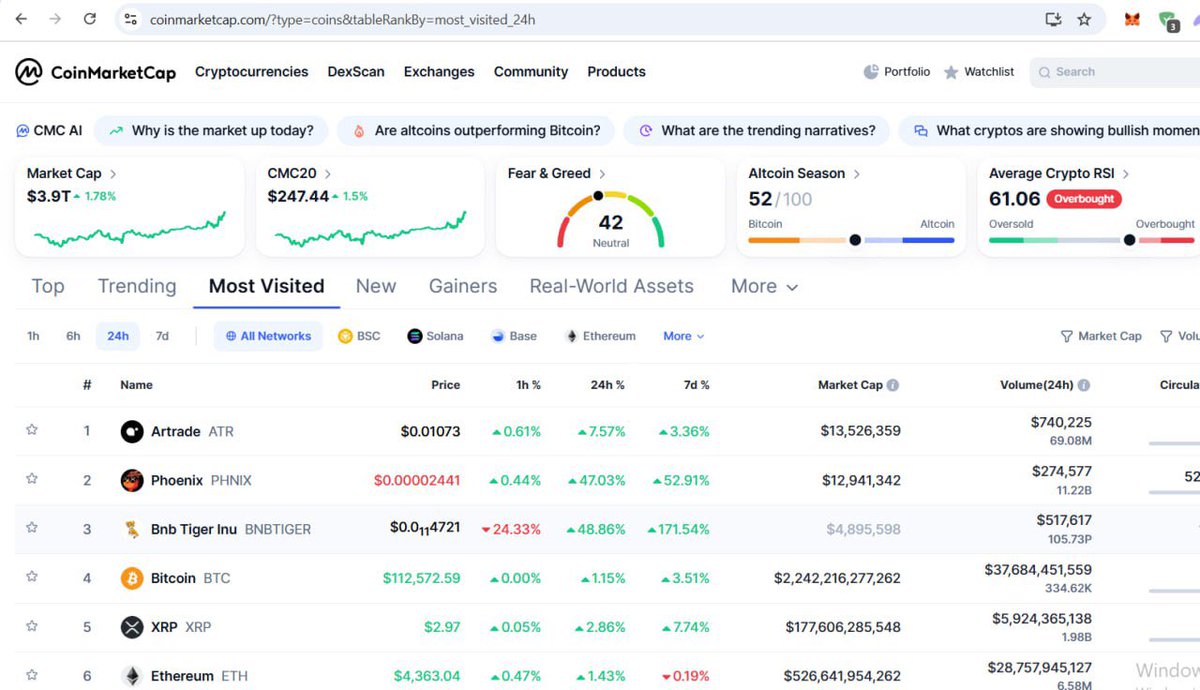Open Fear & Greed card chevron
This screenshot has height=690, width=1200.
click(602, 174)
